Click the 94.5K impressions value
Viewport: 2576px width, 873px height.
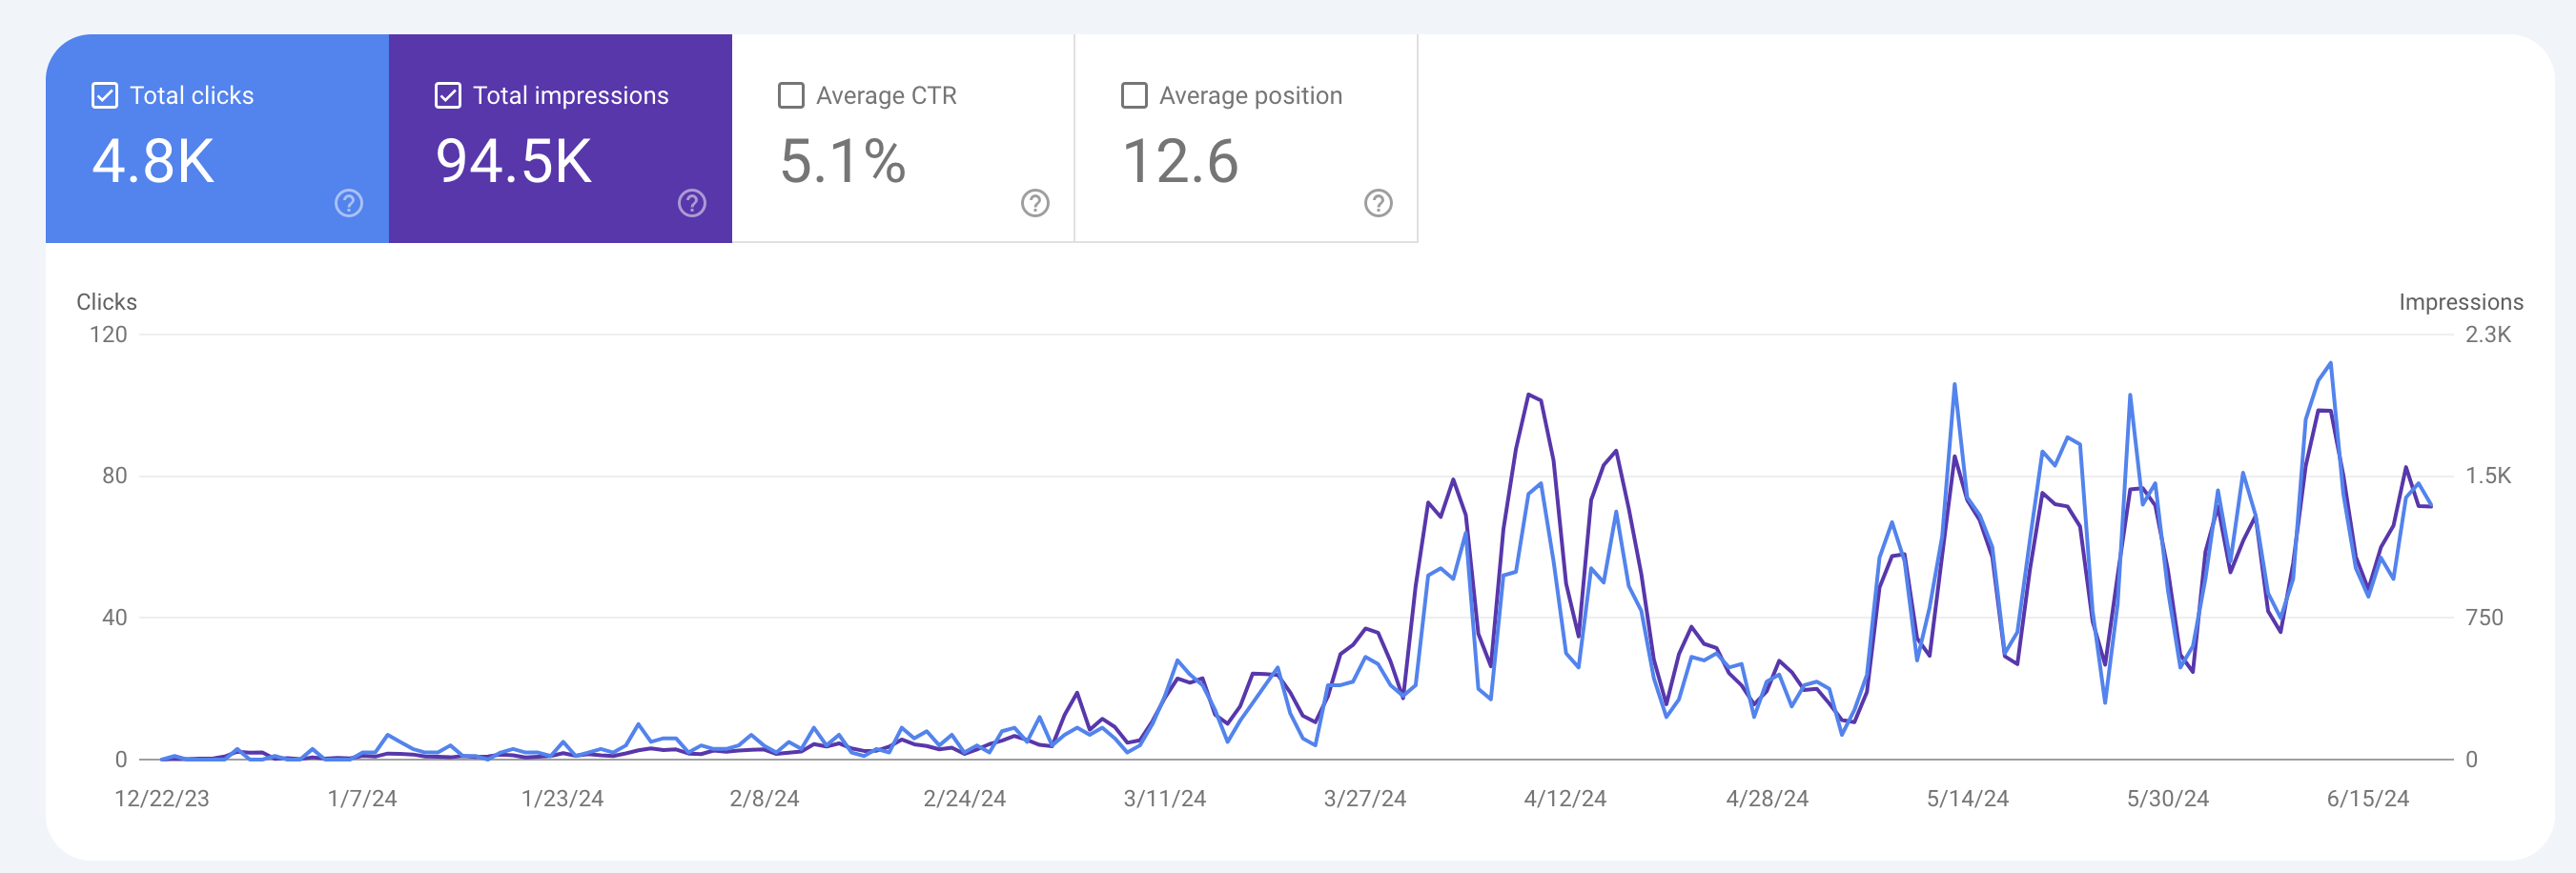click(x=513, y=161)
